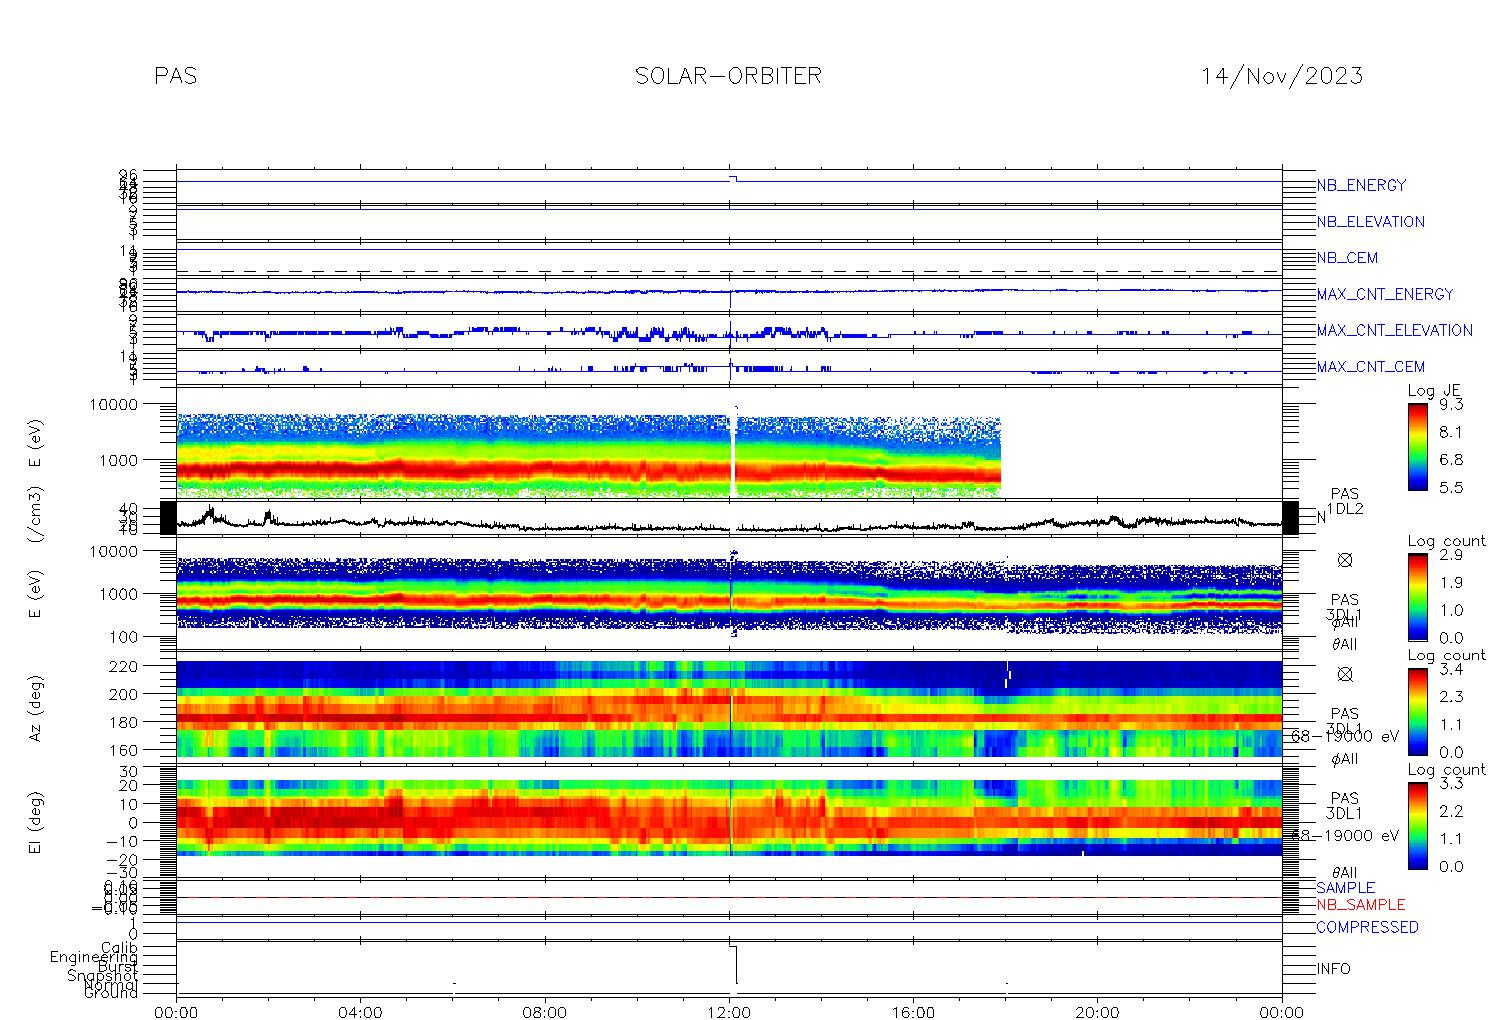Click the INFO label
The width and height of the screenshot is (1512, 1020).
[1333, 969]
